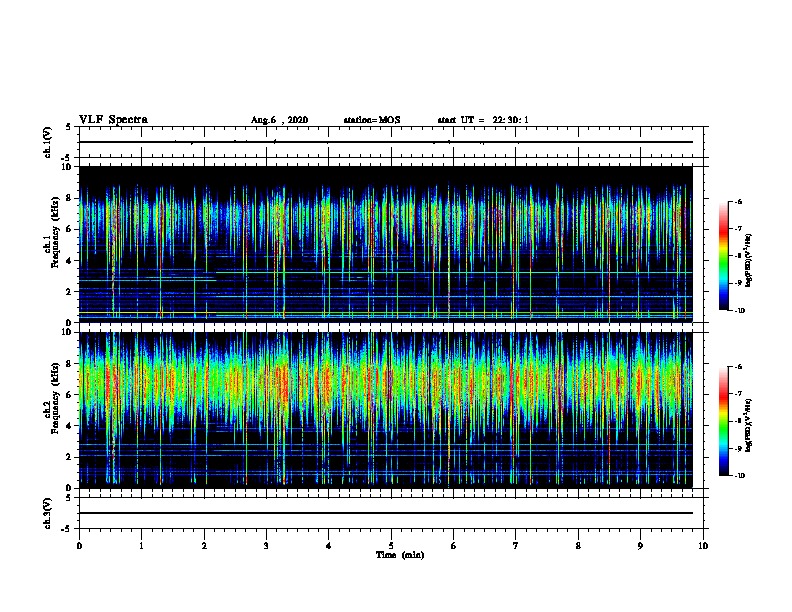Click ch.1 frequency tick label '6'
Screen dimensions: 792x612
tap(69, 230)
